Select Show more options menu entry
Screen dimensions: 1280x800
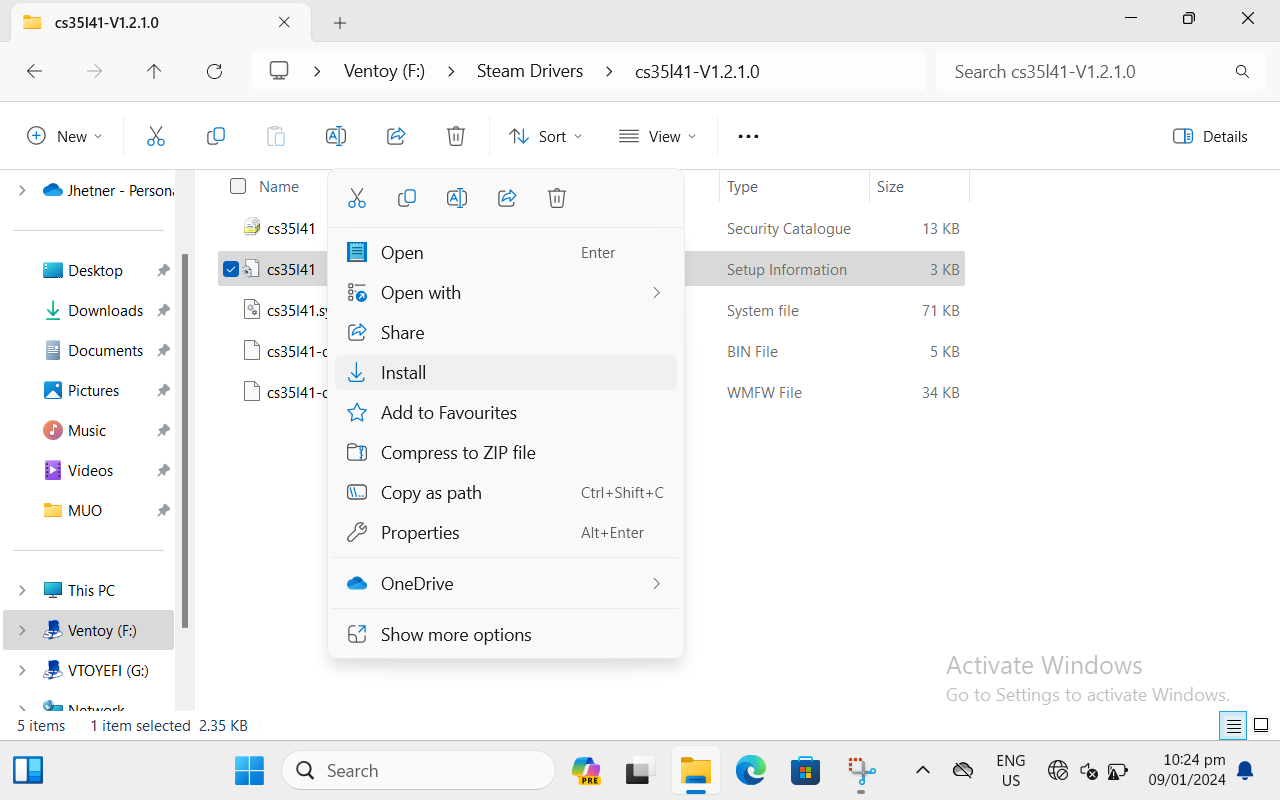pos(456,635)
